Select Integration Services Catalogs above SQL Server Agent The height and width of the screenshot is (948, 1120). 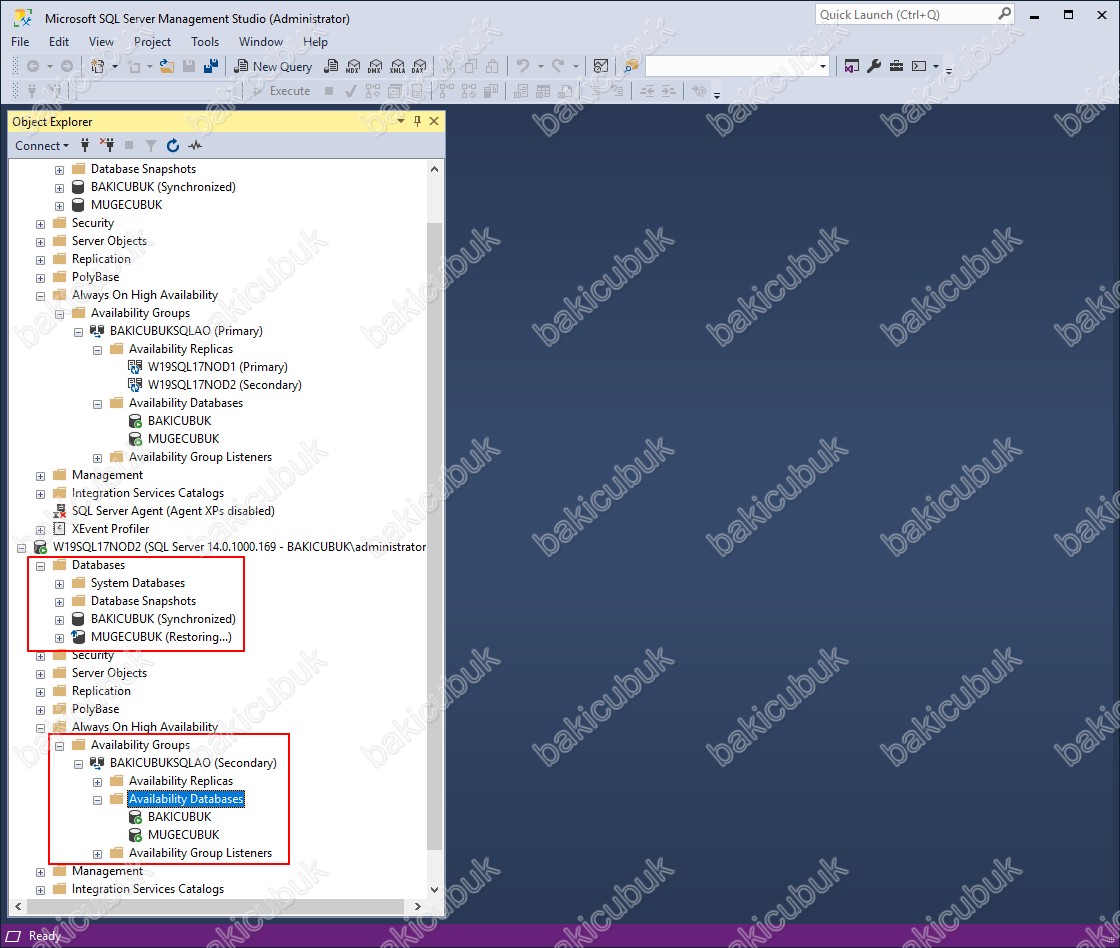[x=148, y=493]
